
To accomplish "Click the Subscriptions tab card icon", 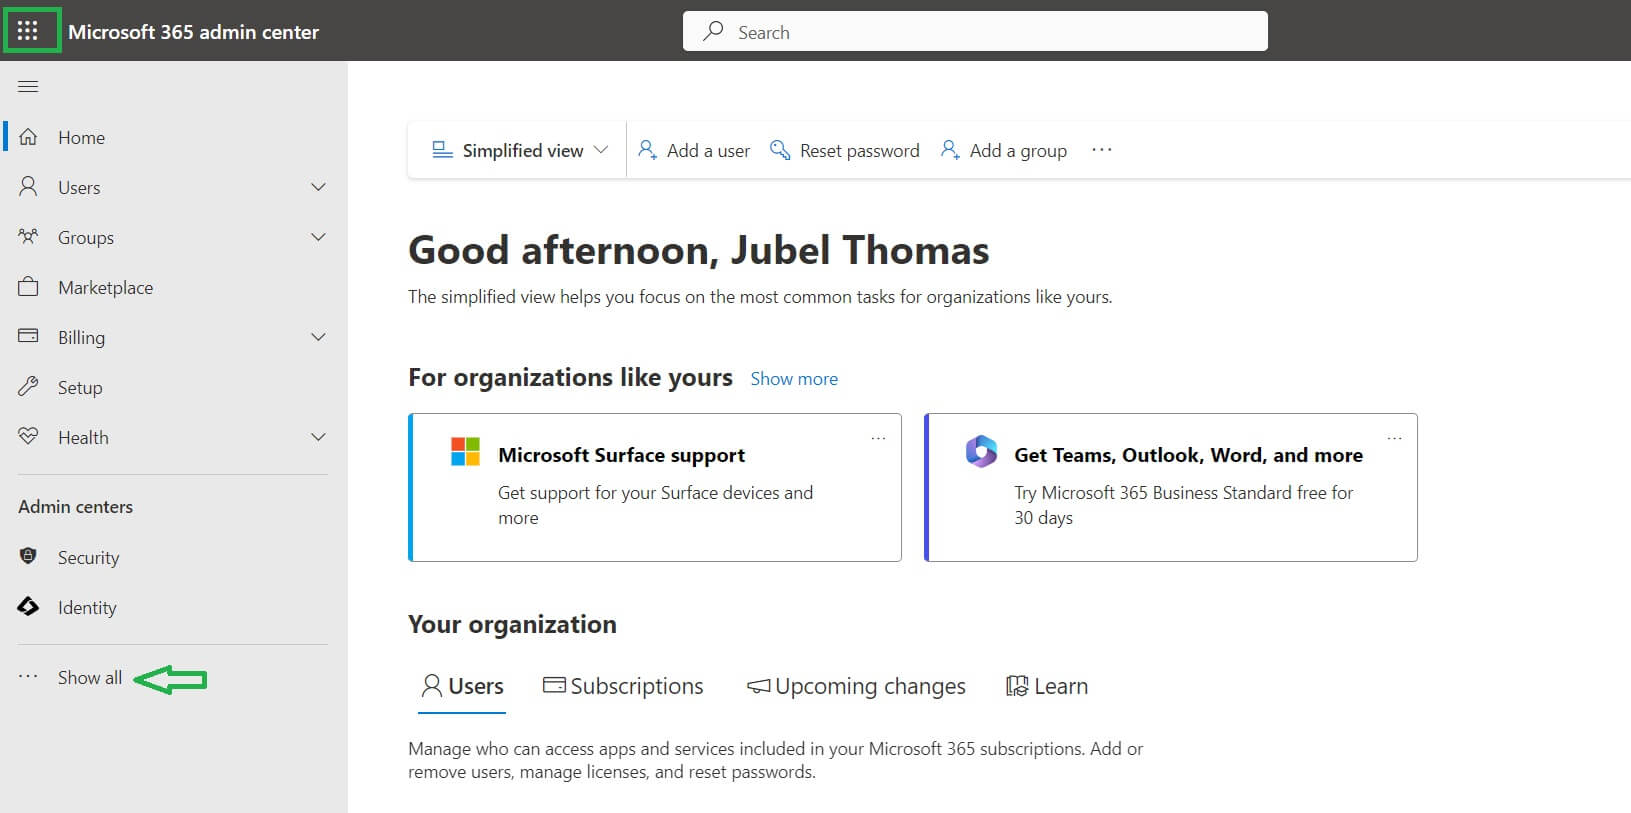I will tap(554, 685).
